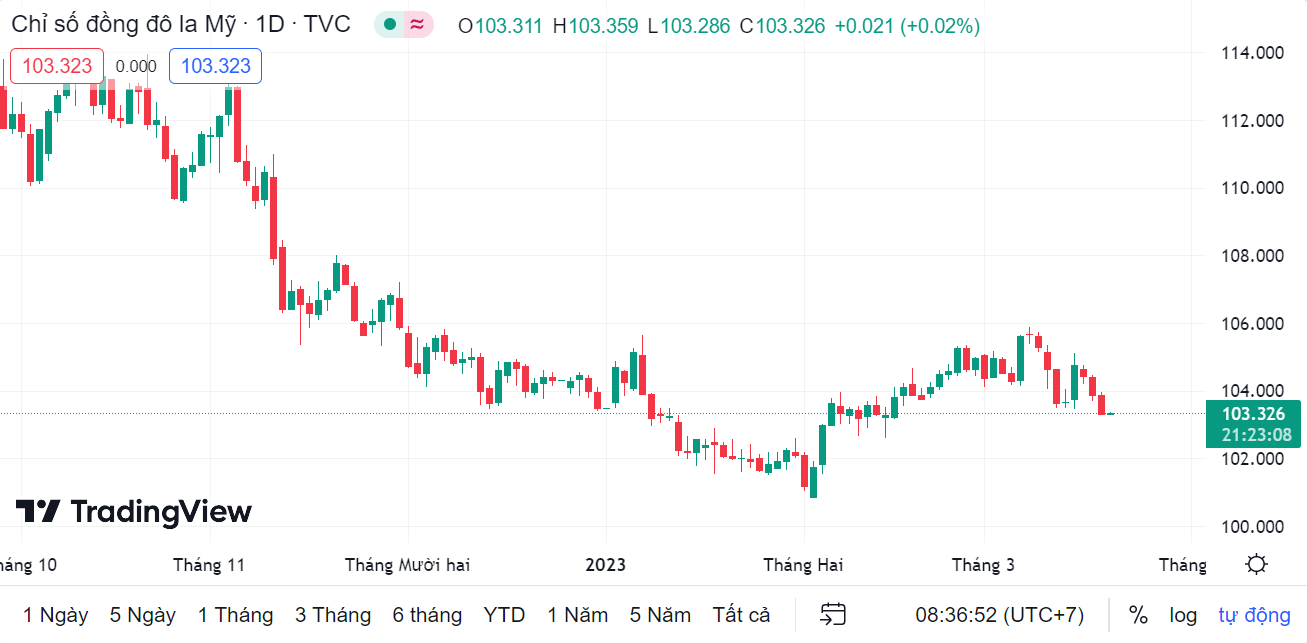Open the timezone menu showing UTC+7
Screen dimensions: 1307x643
click(x=999, y=614)
